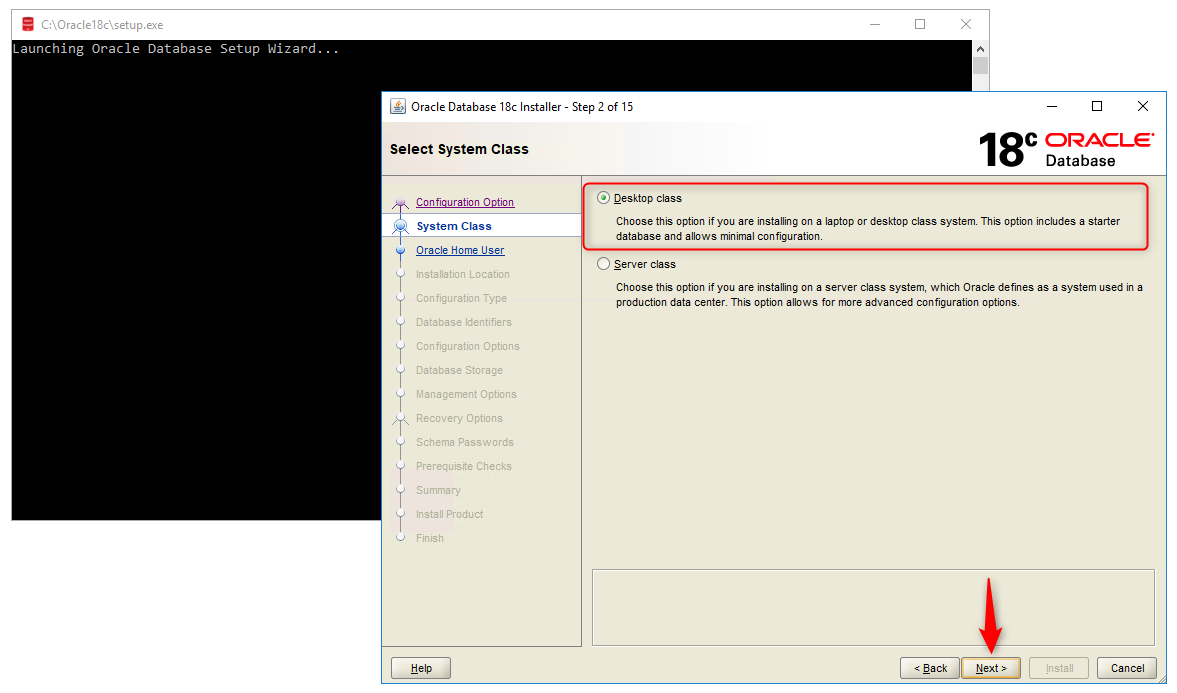Image resolution: width=1177 pixels, height=693 pixels.
Task: Click the 'Install Product' step text
Action: coord(450,514)
